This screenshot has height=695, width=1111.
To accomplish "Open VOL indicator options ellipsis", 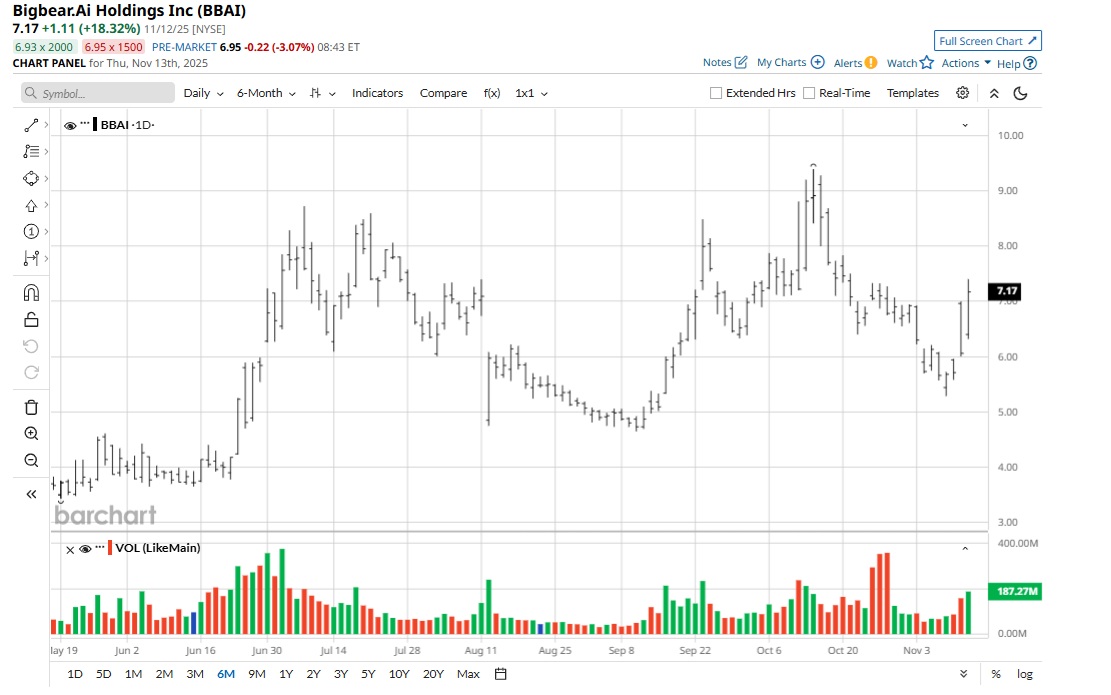I will [100, 546].
